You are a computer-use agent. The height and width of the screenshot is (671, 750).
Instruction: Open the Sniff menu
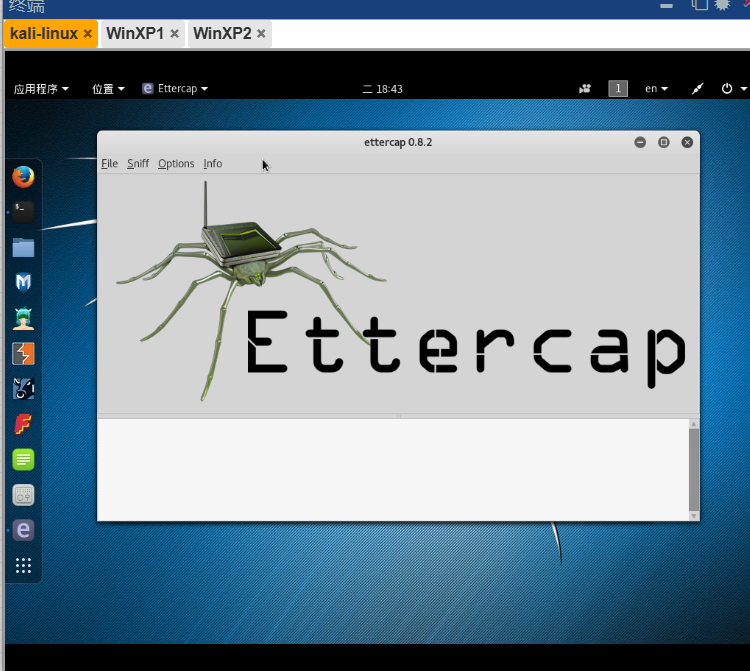[x=138, y=164]
